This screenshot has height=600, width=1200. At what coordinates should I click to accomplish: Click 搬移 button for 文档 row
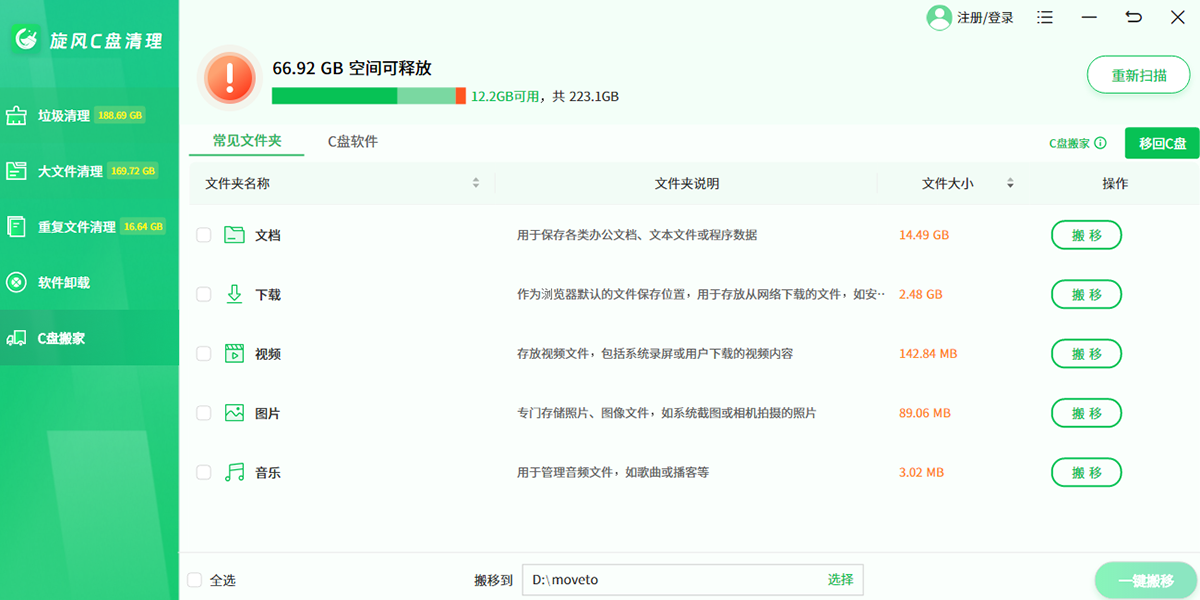coord(1086,235)
